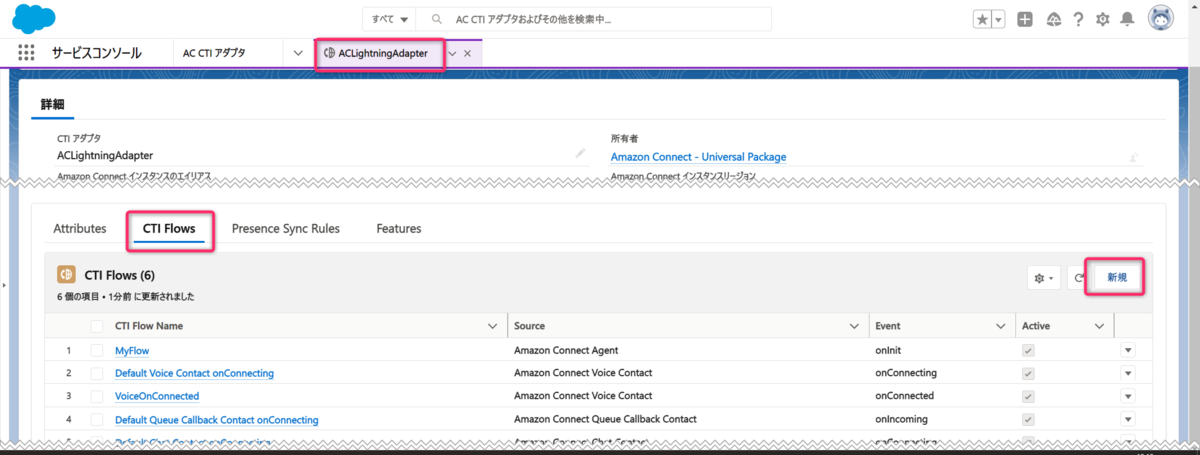The width and height of the screenshot is (1200, 455).
Task: Sort by CTI Flow Name column
Action: pos(149,326)
